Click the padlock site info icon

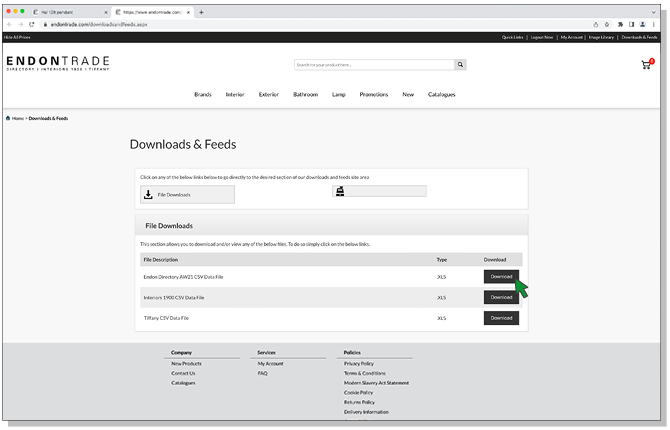[45, 24]
